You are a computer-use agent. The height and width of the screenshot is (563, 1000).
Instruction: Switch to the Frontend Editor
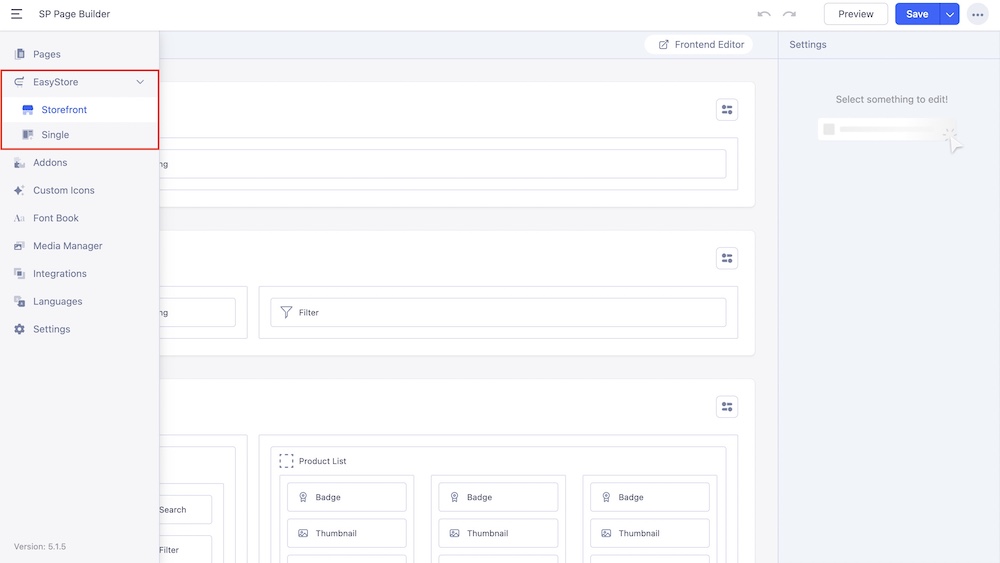click(x=700, y=45)
